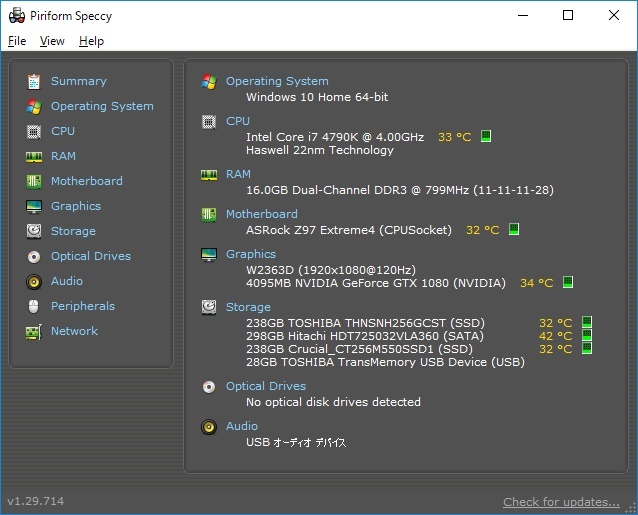
Task: Click the Motherboard icon in summary panel
Action: tap(209, 214)
